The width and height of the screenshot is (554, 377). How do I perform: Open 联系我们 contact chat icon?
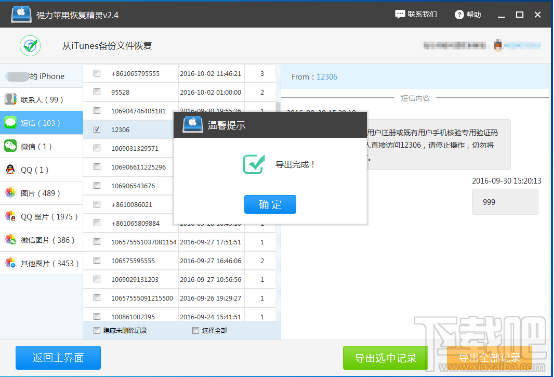(400, 14)
